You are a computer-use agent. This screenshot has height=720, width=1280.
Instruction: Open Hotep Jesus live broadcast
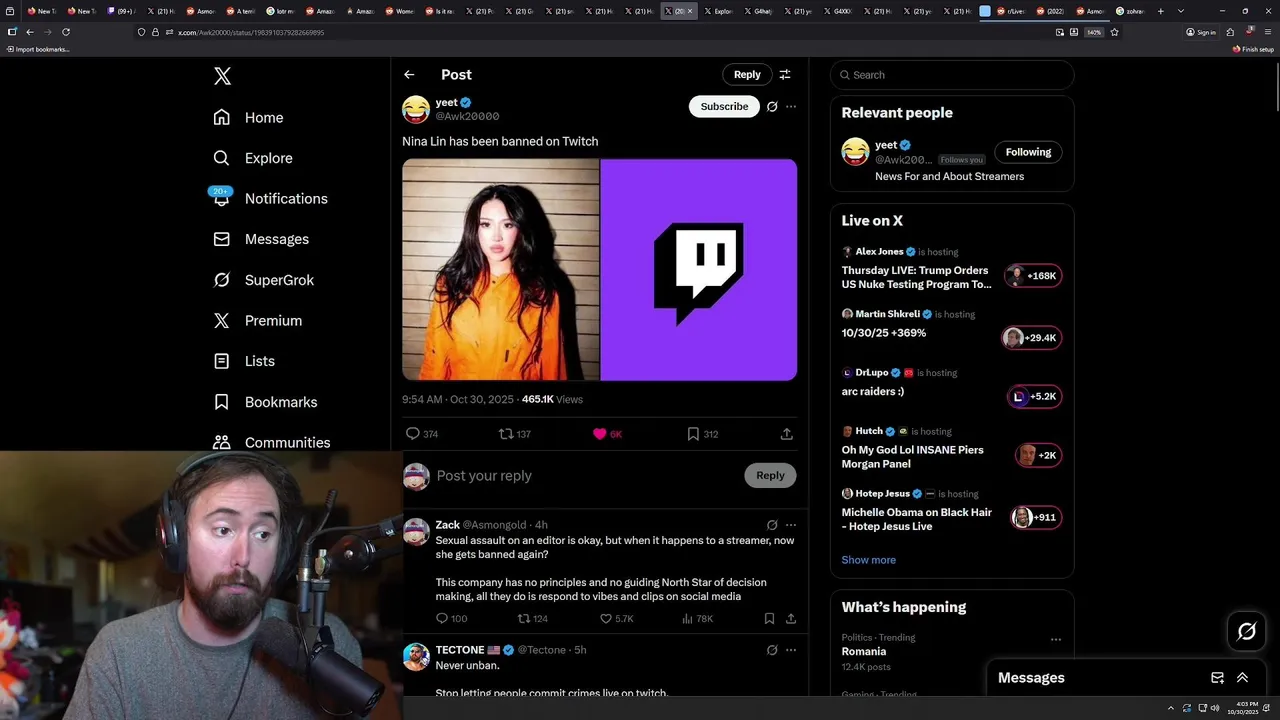(950, 510)
